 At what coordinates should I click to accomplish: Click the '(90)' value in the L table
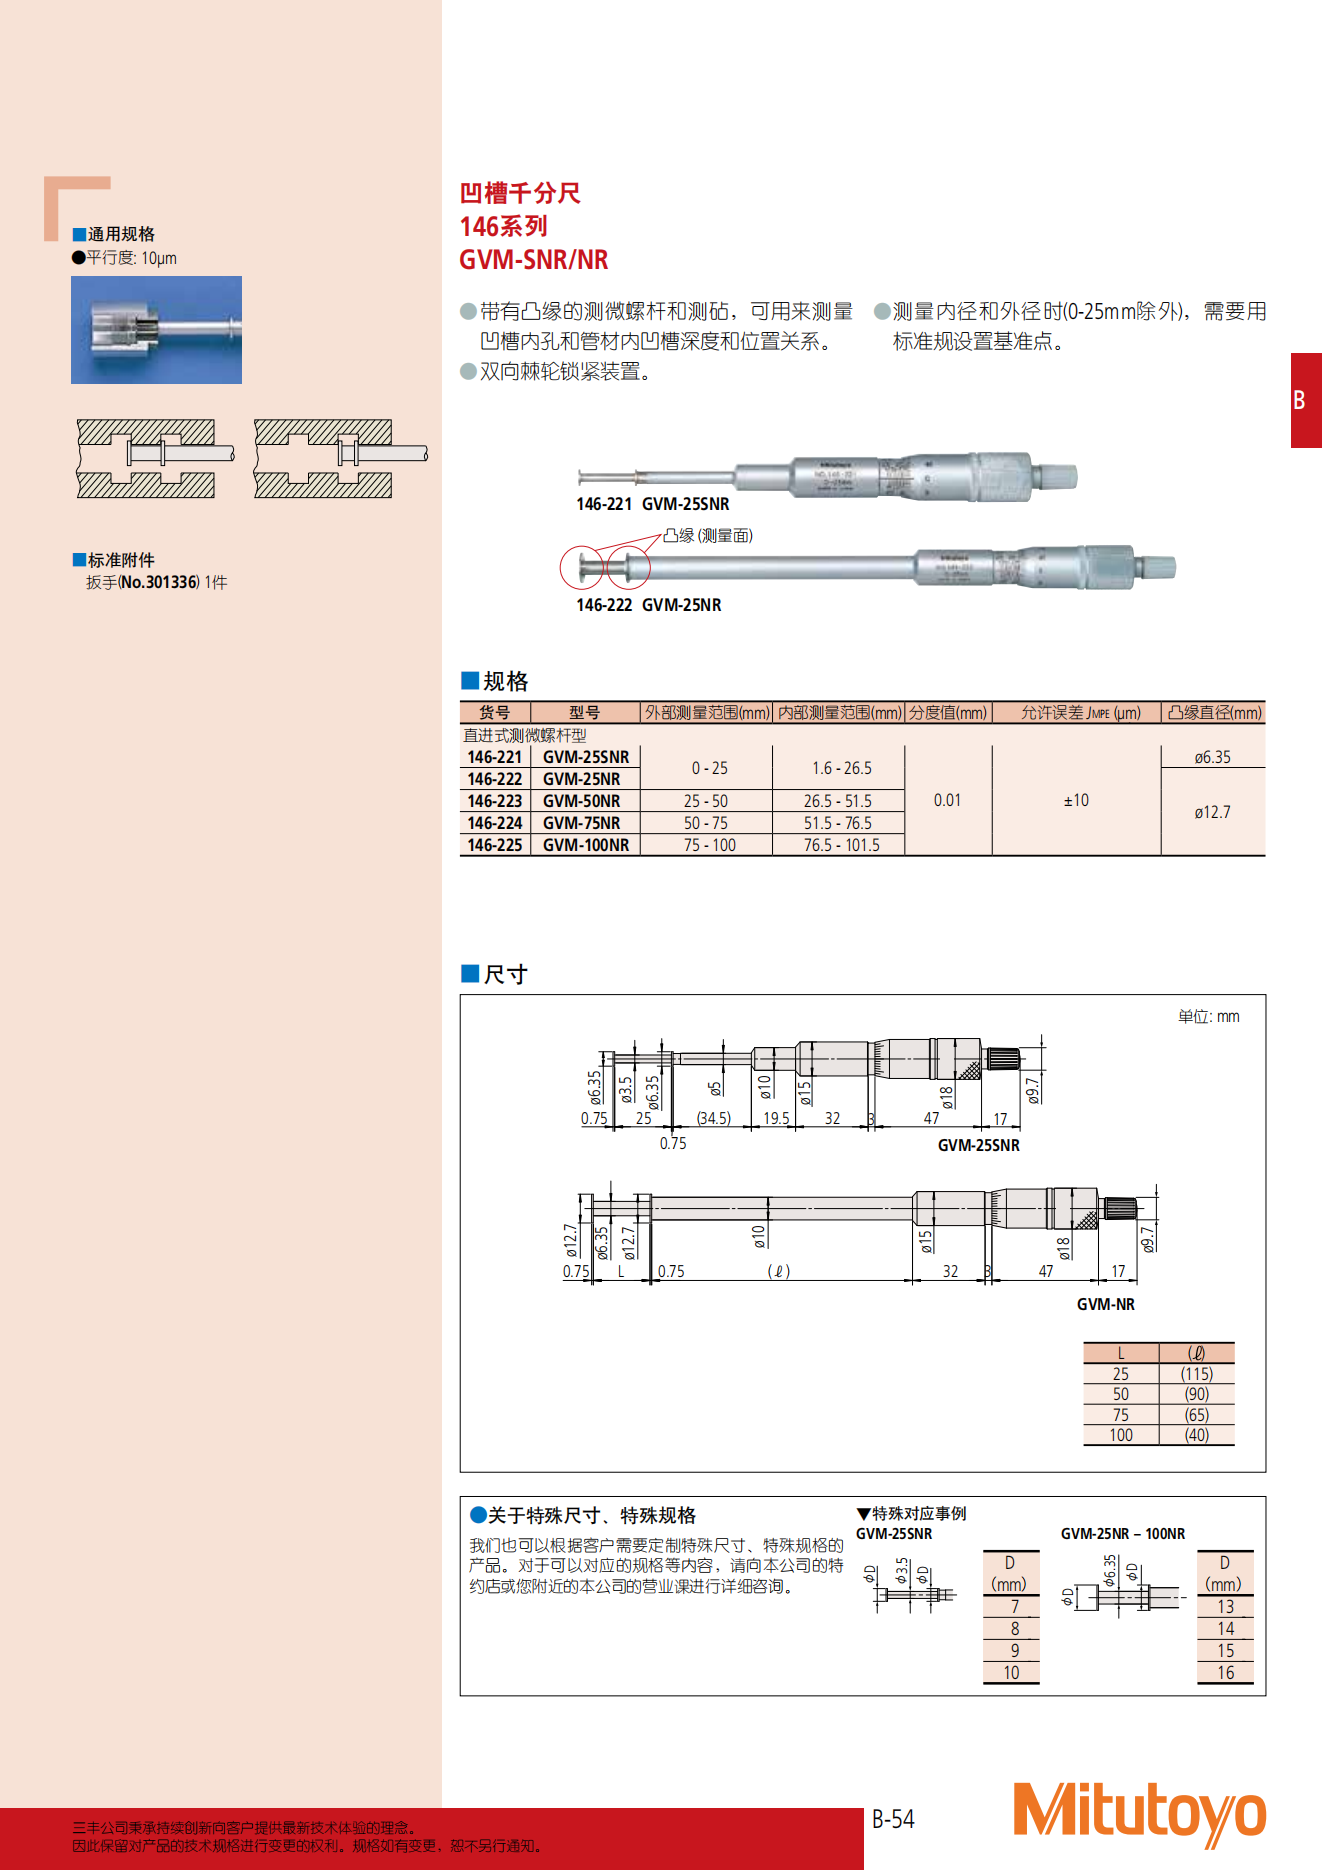point(1197,1394)
